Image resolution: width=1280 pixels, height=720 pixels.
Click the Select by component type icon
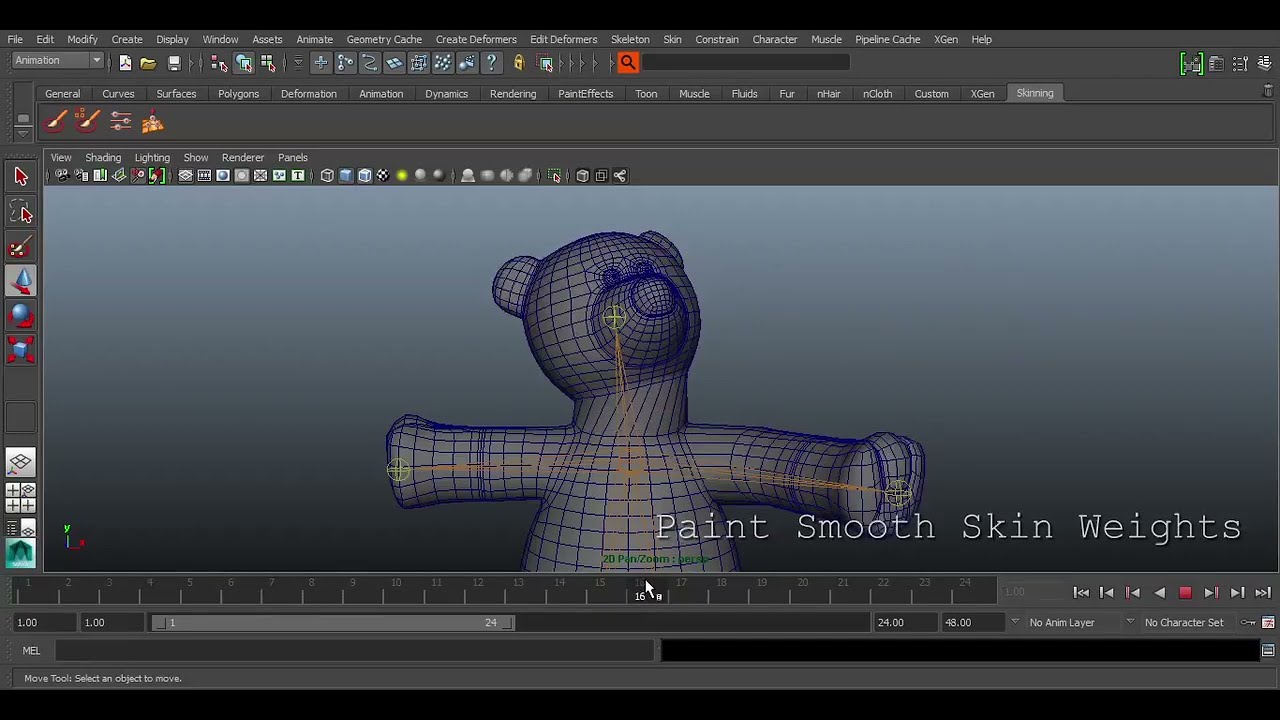(x=268, y=63)
